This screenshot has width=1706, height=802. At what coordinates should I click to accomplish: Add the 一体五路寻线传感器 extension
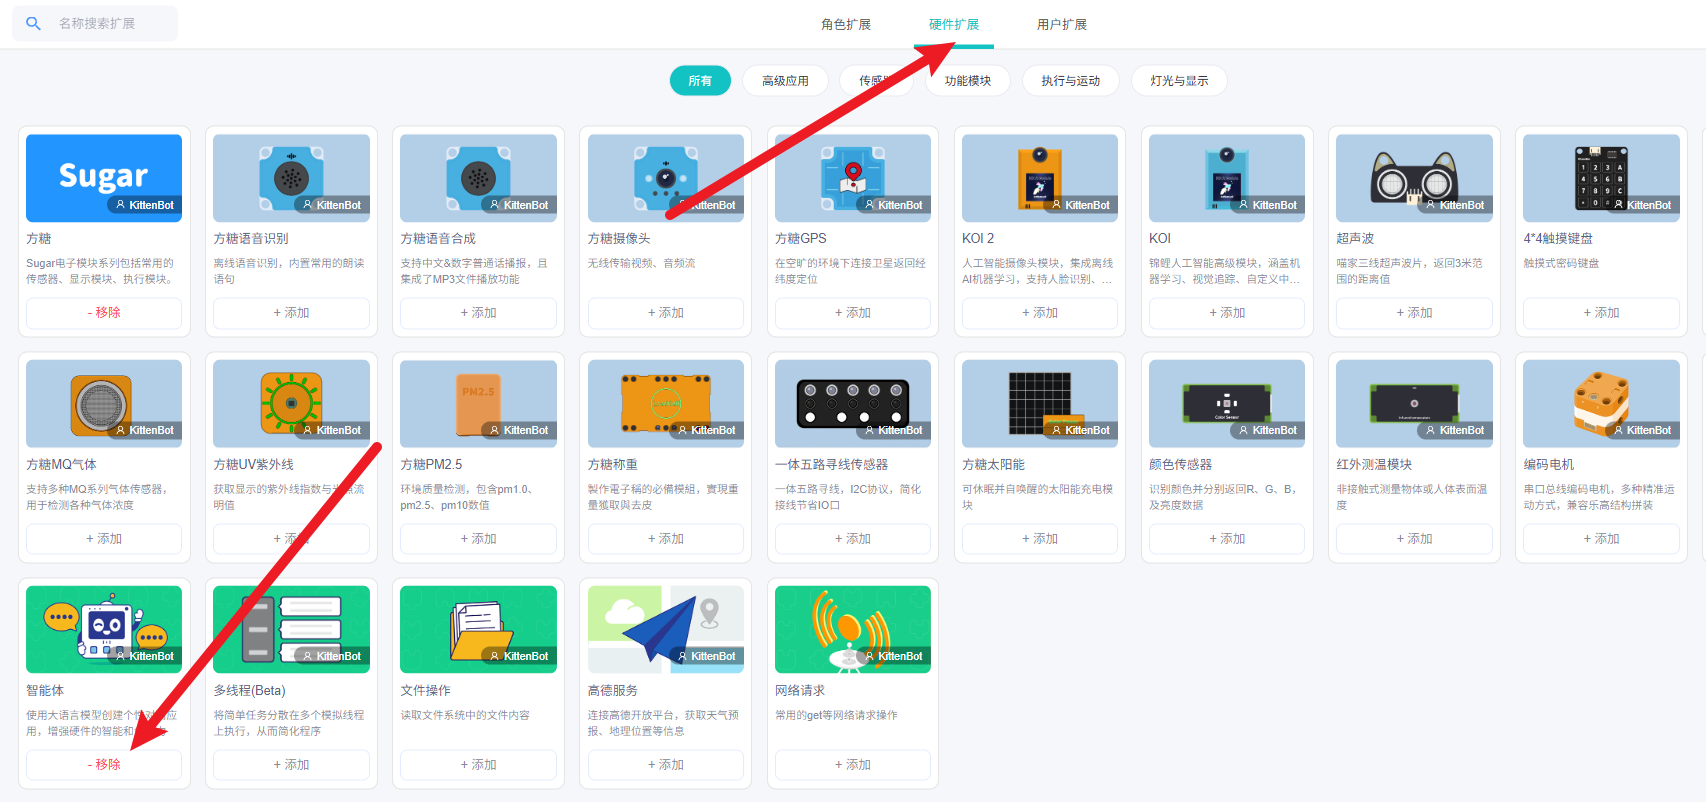853,539
